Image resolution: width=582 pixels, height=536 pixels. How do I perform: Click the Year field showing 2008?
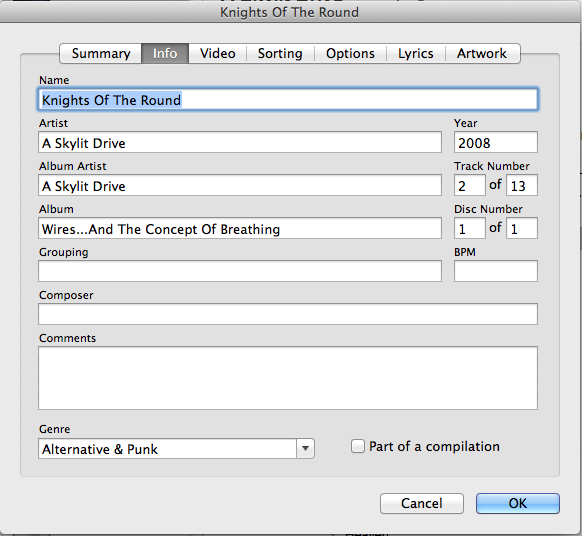496,142
